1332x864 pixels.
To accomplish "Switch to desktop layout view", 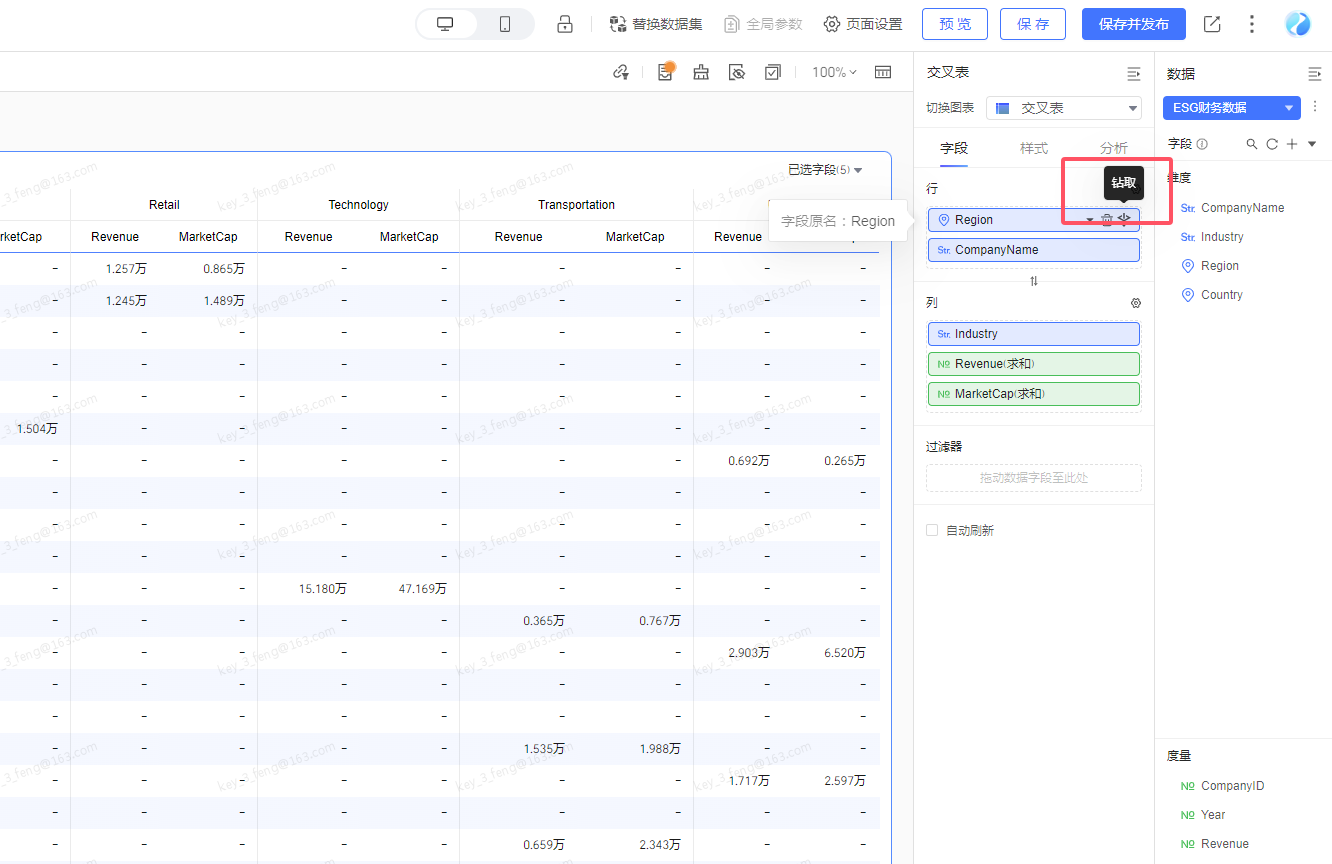I will (x=445, y=24).
